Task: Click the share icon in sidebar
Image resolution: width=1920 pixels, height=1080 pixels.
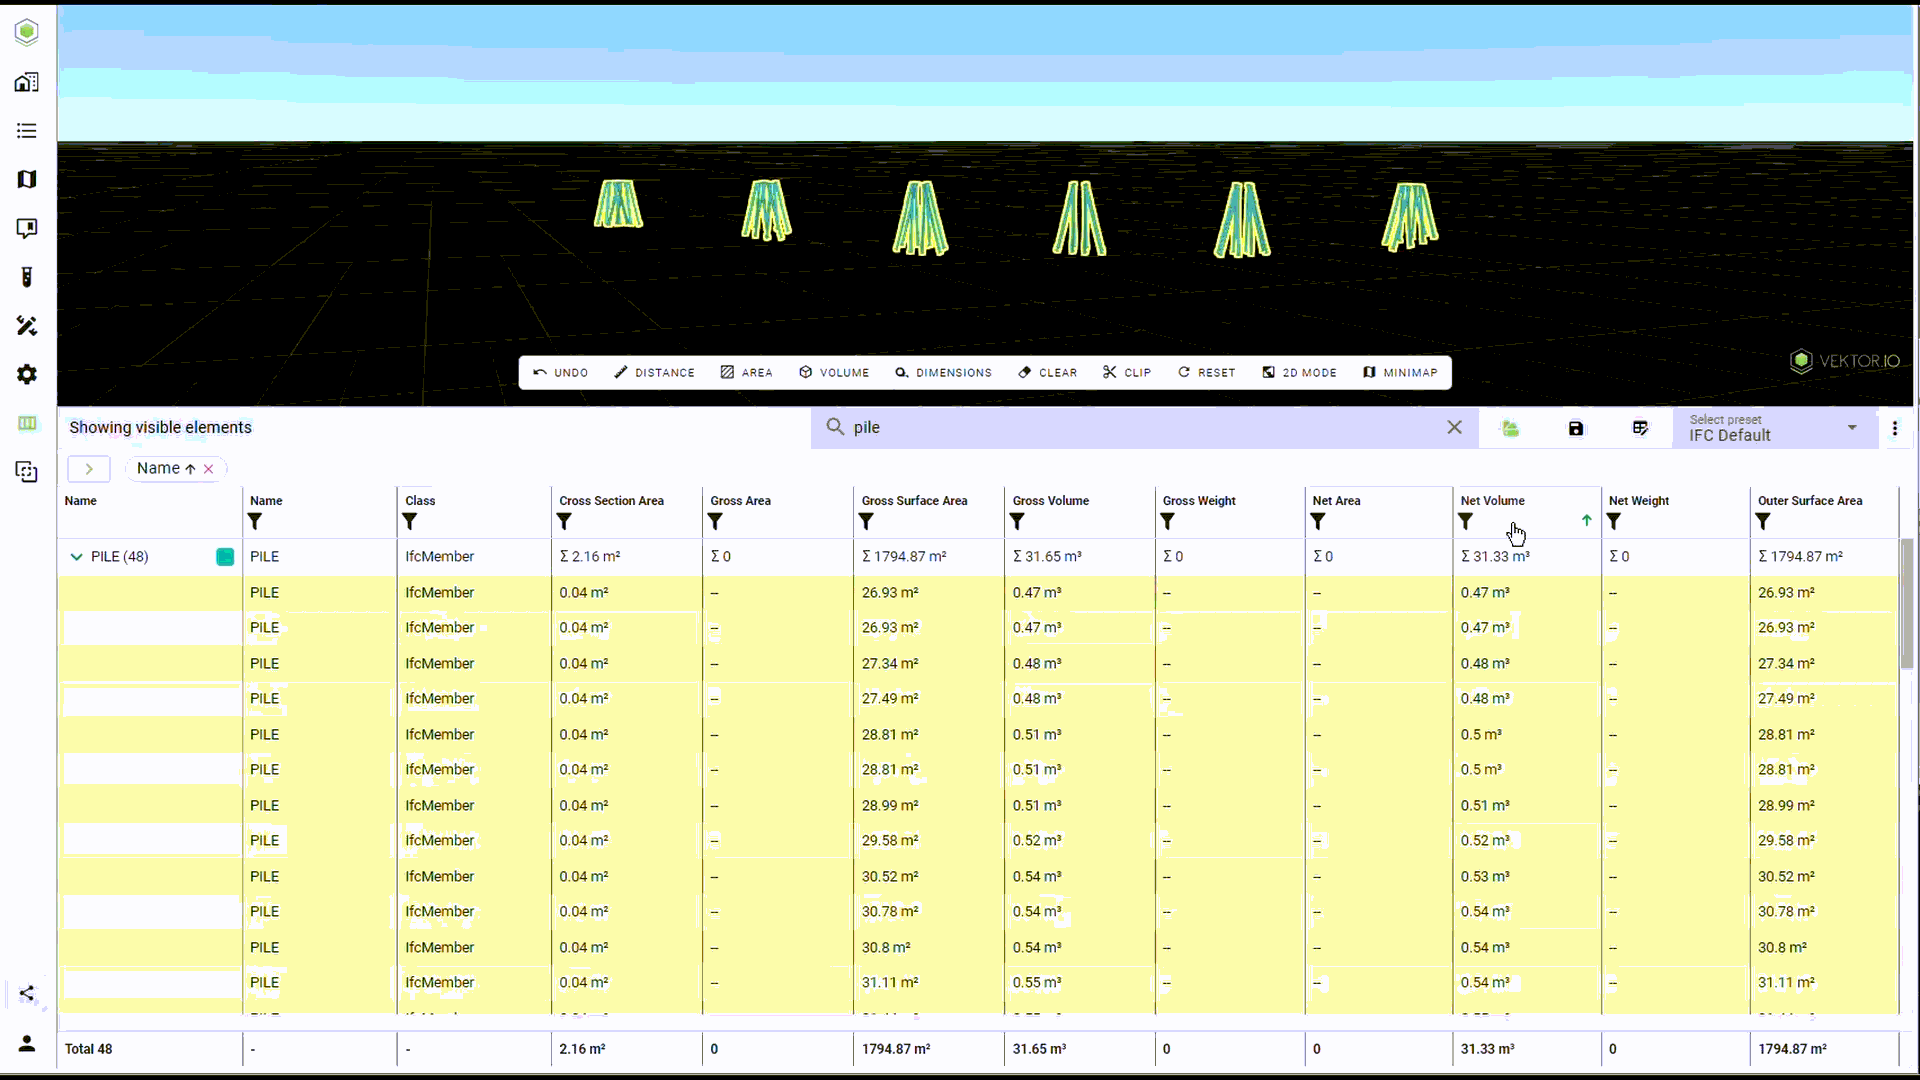Action: [x=27, y=993]
